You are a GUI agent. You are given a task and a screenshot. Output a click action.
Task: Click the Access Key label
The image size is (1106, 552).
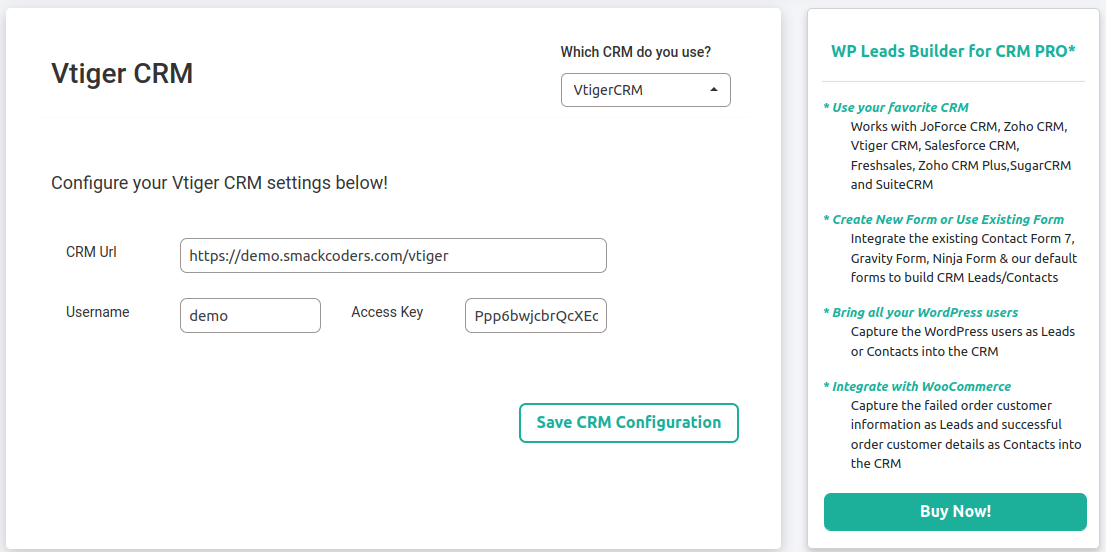point(387,312)
